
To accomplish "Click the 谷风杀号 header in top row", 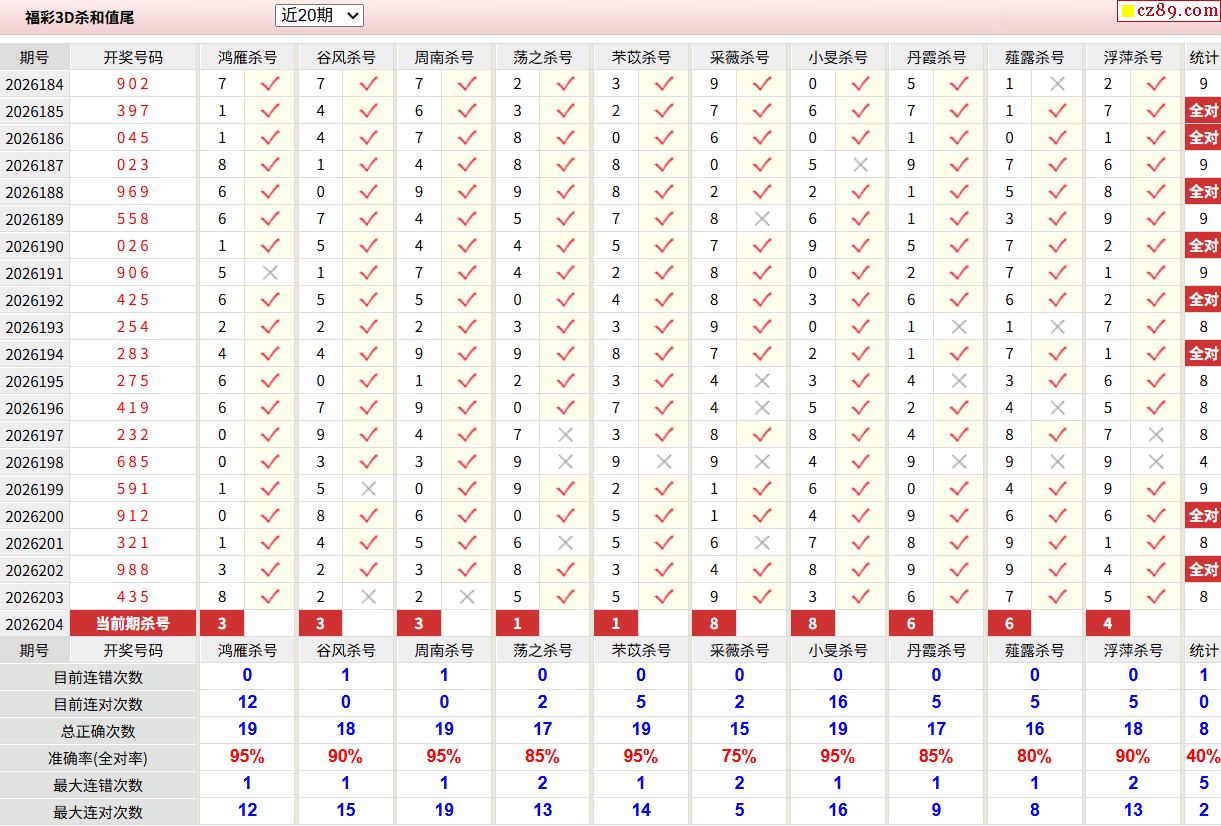I will 346,58.
